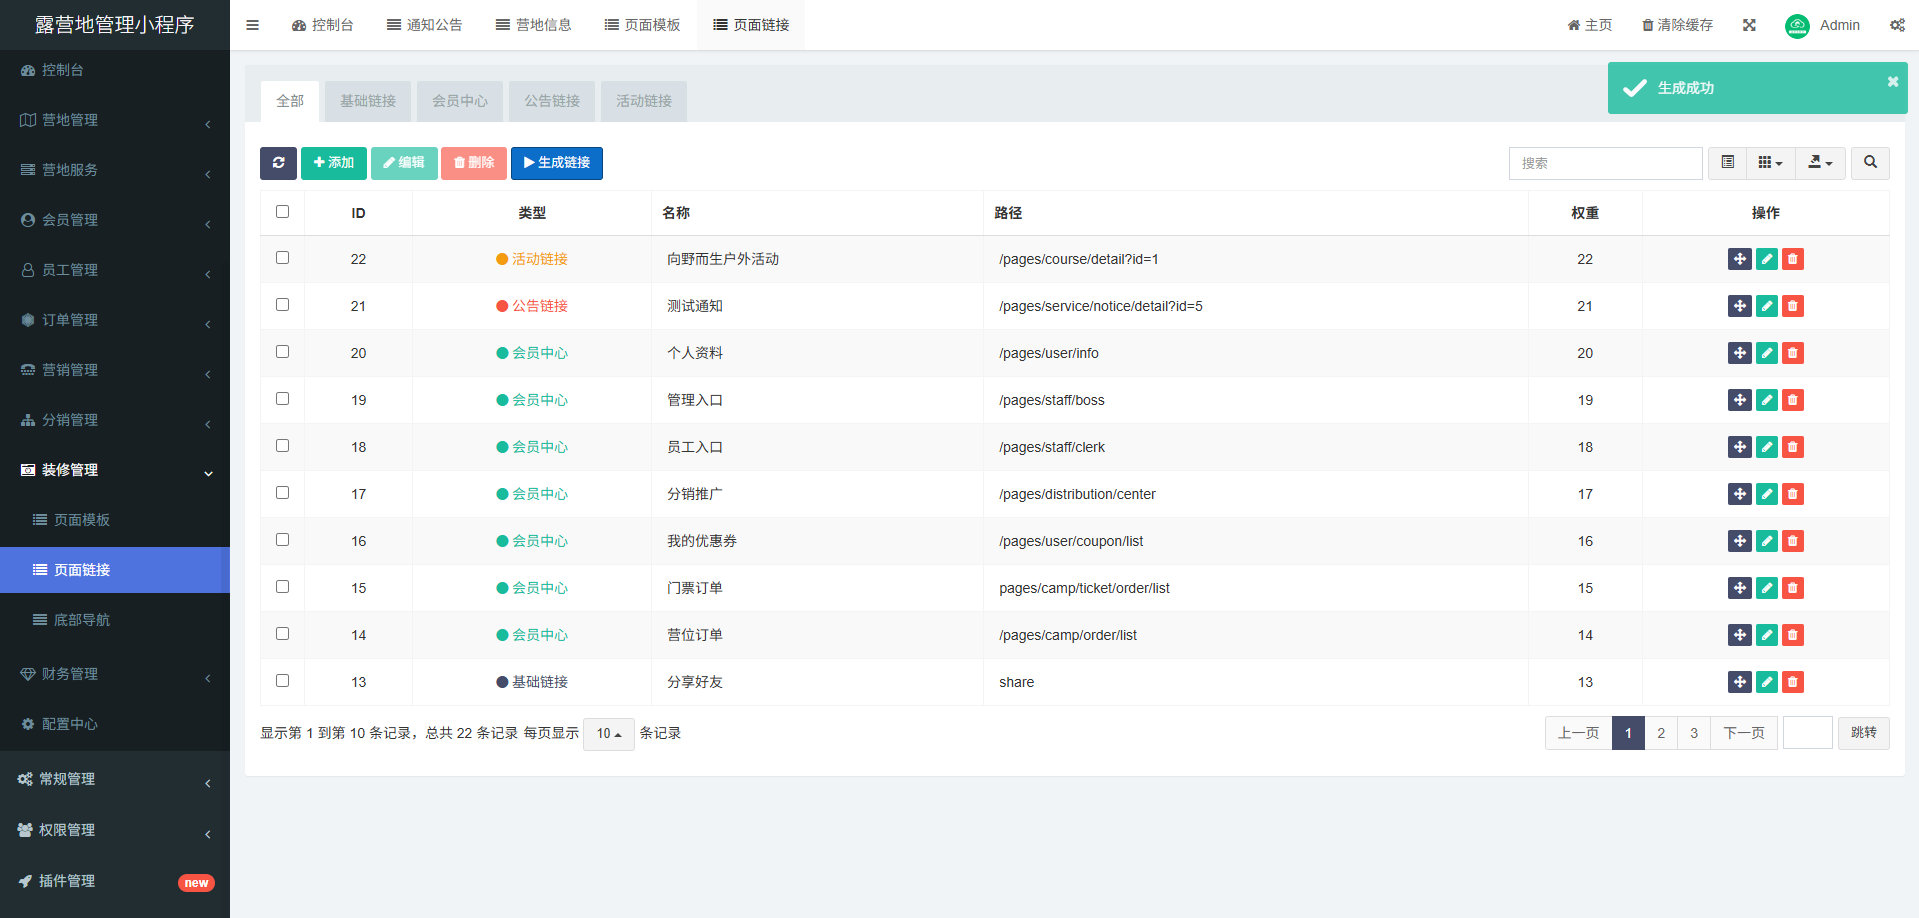Check the select-all header checkbox
Screen dimensions: 1919x918
pos(282,211)
